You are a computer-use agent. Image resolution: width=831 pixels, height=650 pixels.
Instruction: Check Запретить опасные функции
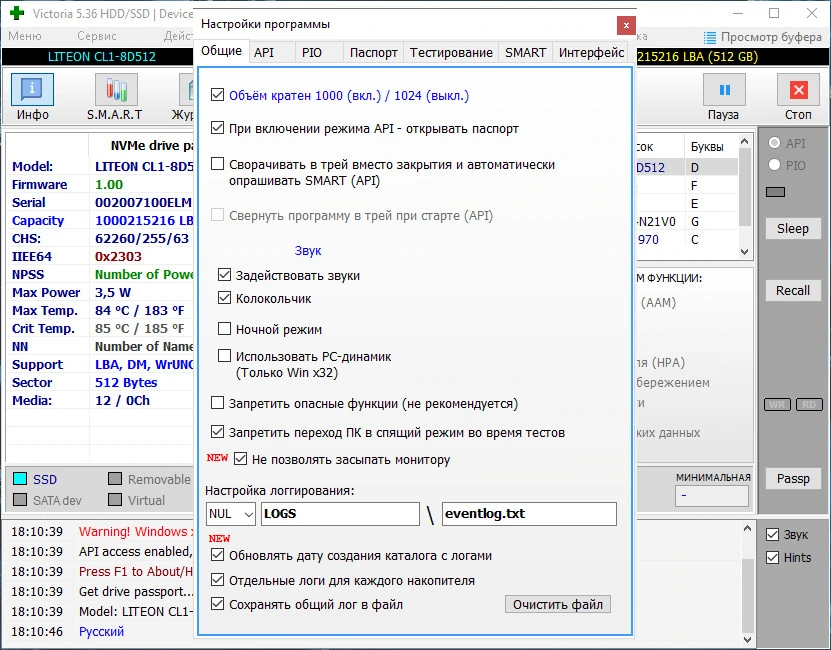tap(217, 403)
